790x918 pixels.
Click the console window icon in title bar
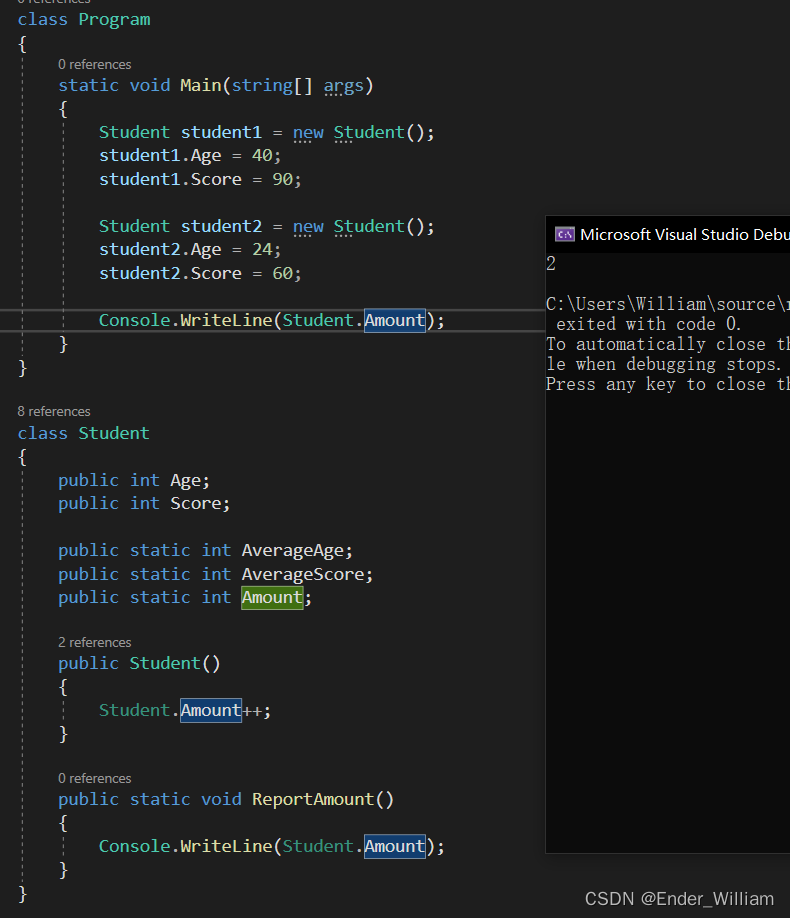tap(565, 234)
